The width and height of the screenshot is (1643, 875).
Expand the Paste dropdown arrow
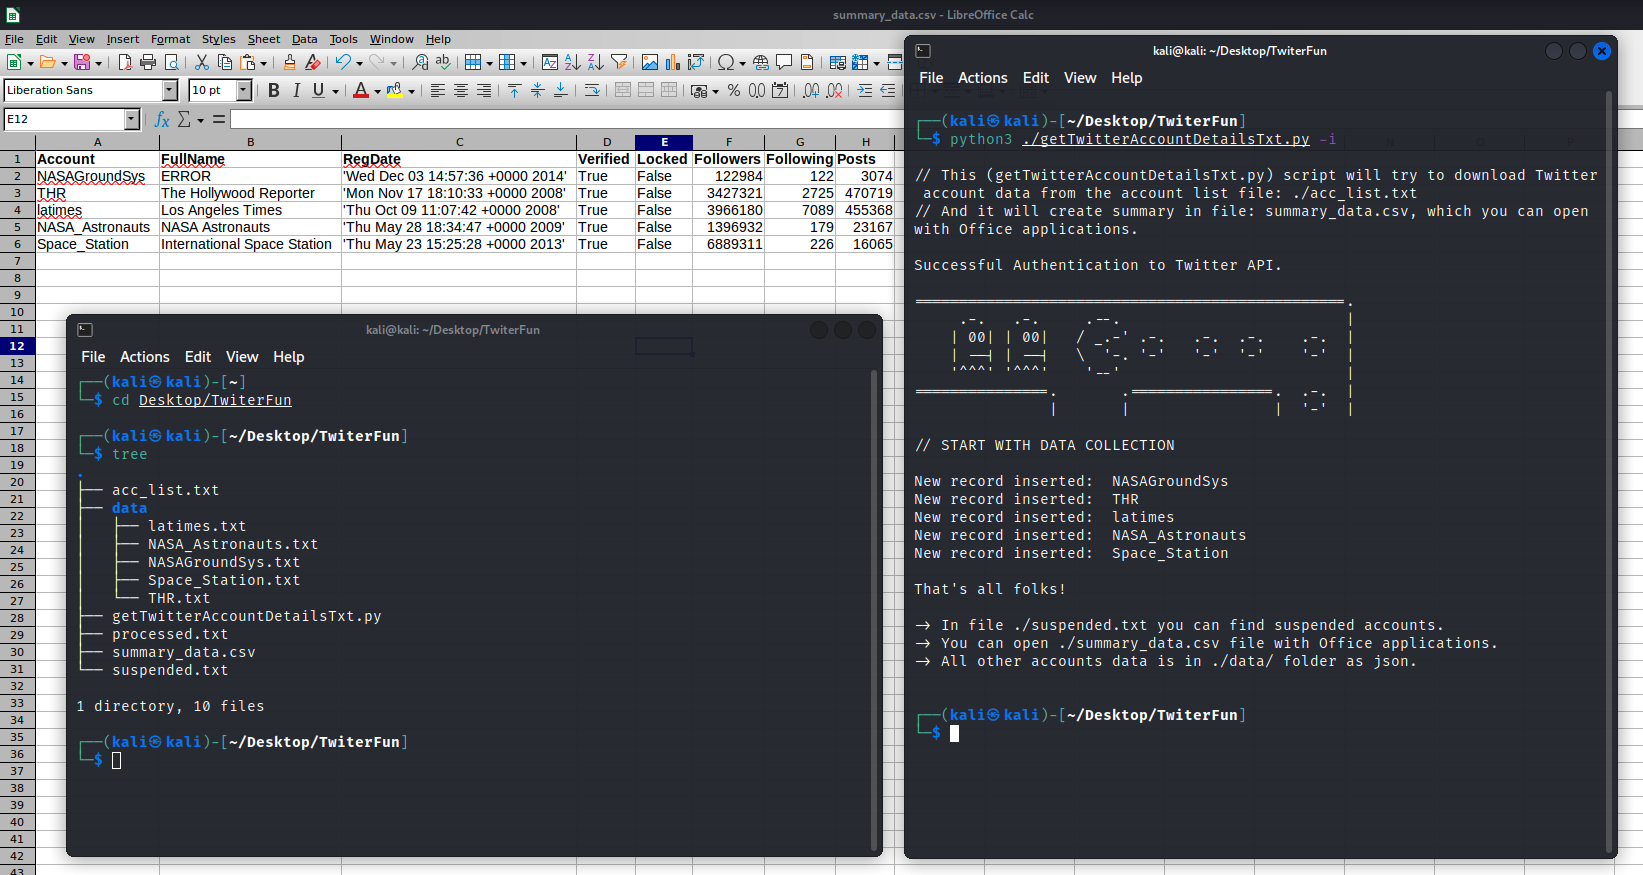264,63
